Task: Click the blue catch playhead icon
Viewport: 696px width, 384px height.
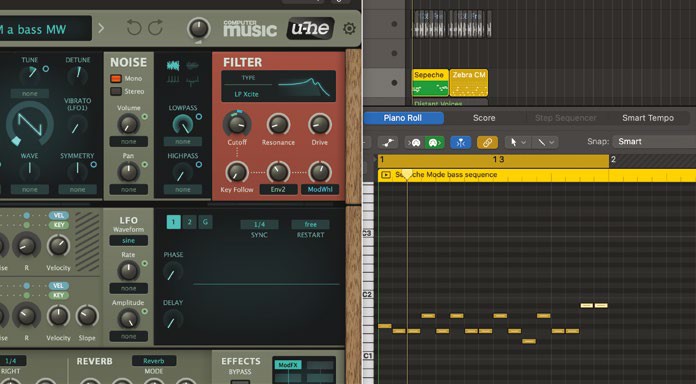Action: [460, 143]
